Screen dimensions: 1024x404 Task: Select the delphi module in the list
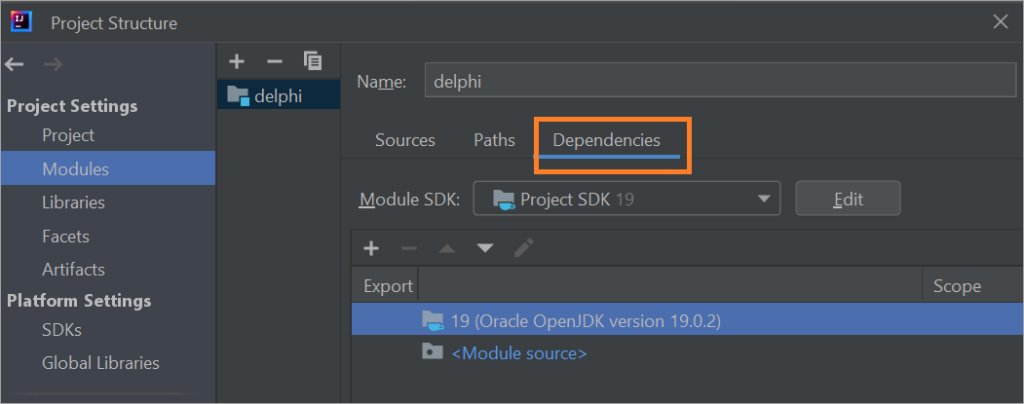coord(278,95)
